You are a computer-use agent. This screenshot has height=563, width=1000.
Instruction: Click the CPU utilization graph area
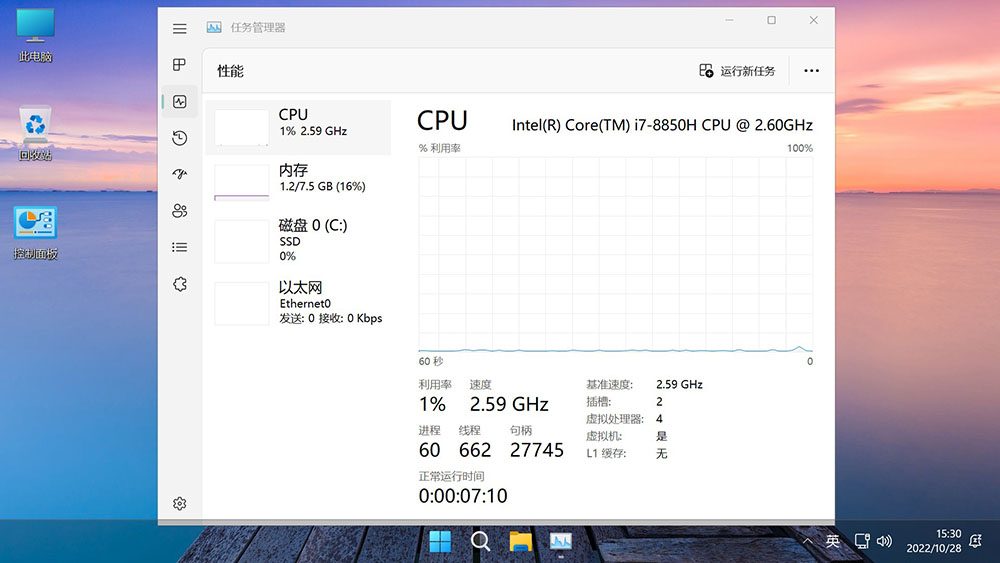(x=615, y=253)
